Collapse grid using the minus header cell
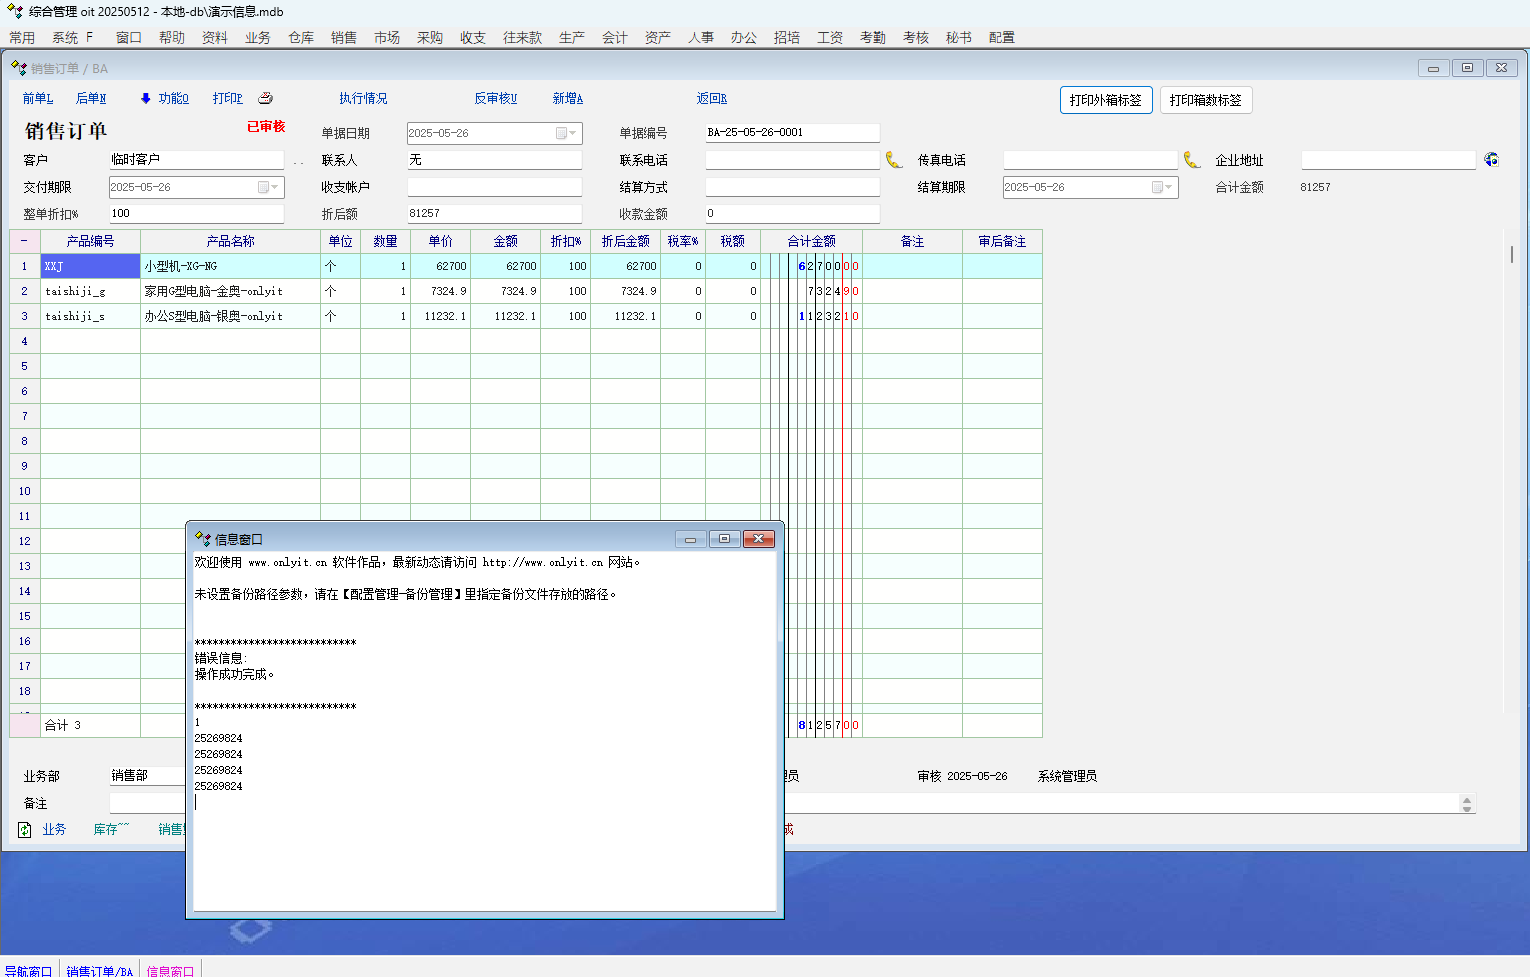This screenshot has height=977, width=1530. click(24, 241)
